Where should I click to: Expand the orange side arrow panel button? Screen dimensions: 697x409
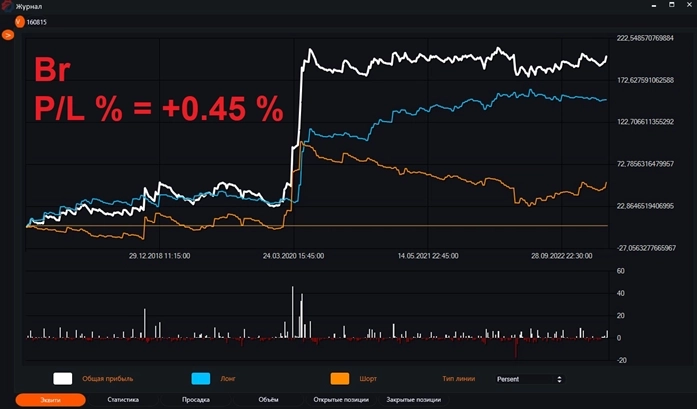(7, 35)
